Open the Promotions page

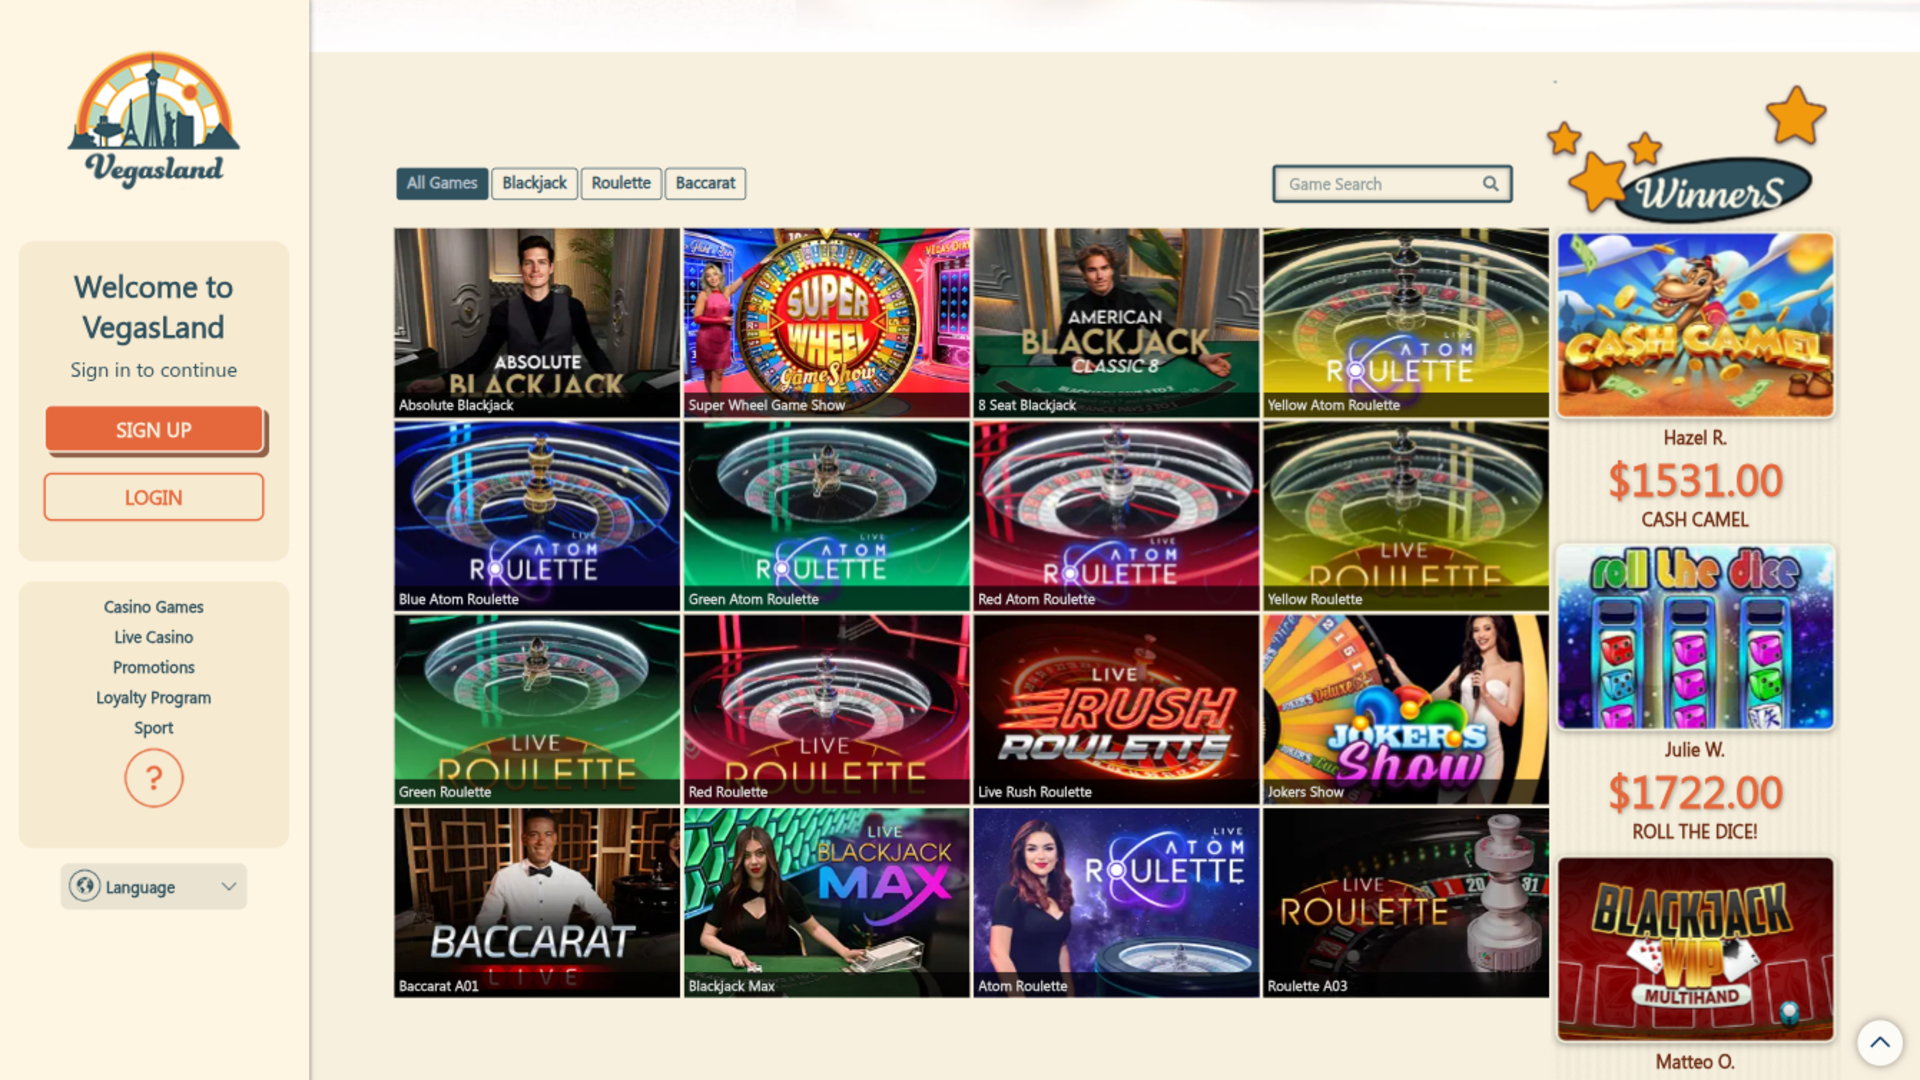tap(153, 667)
